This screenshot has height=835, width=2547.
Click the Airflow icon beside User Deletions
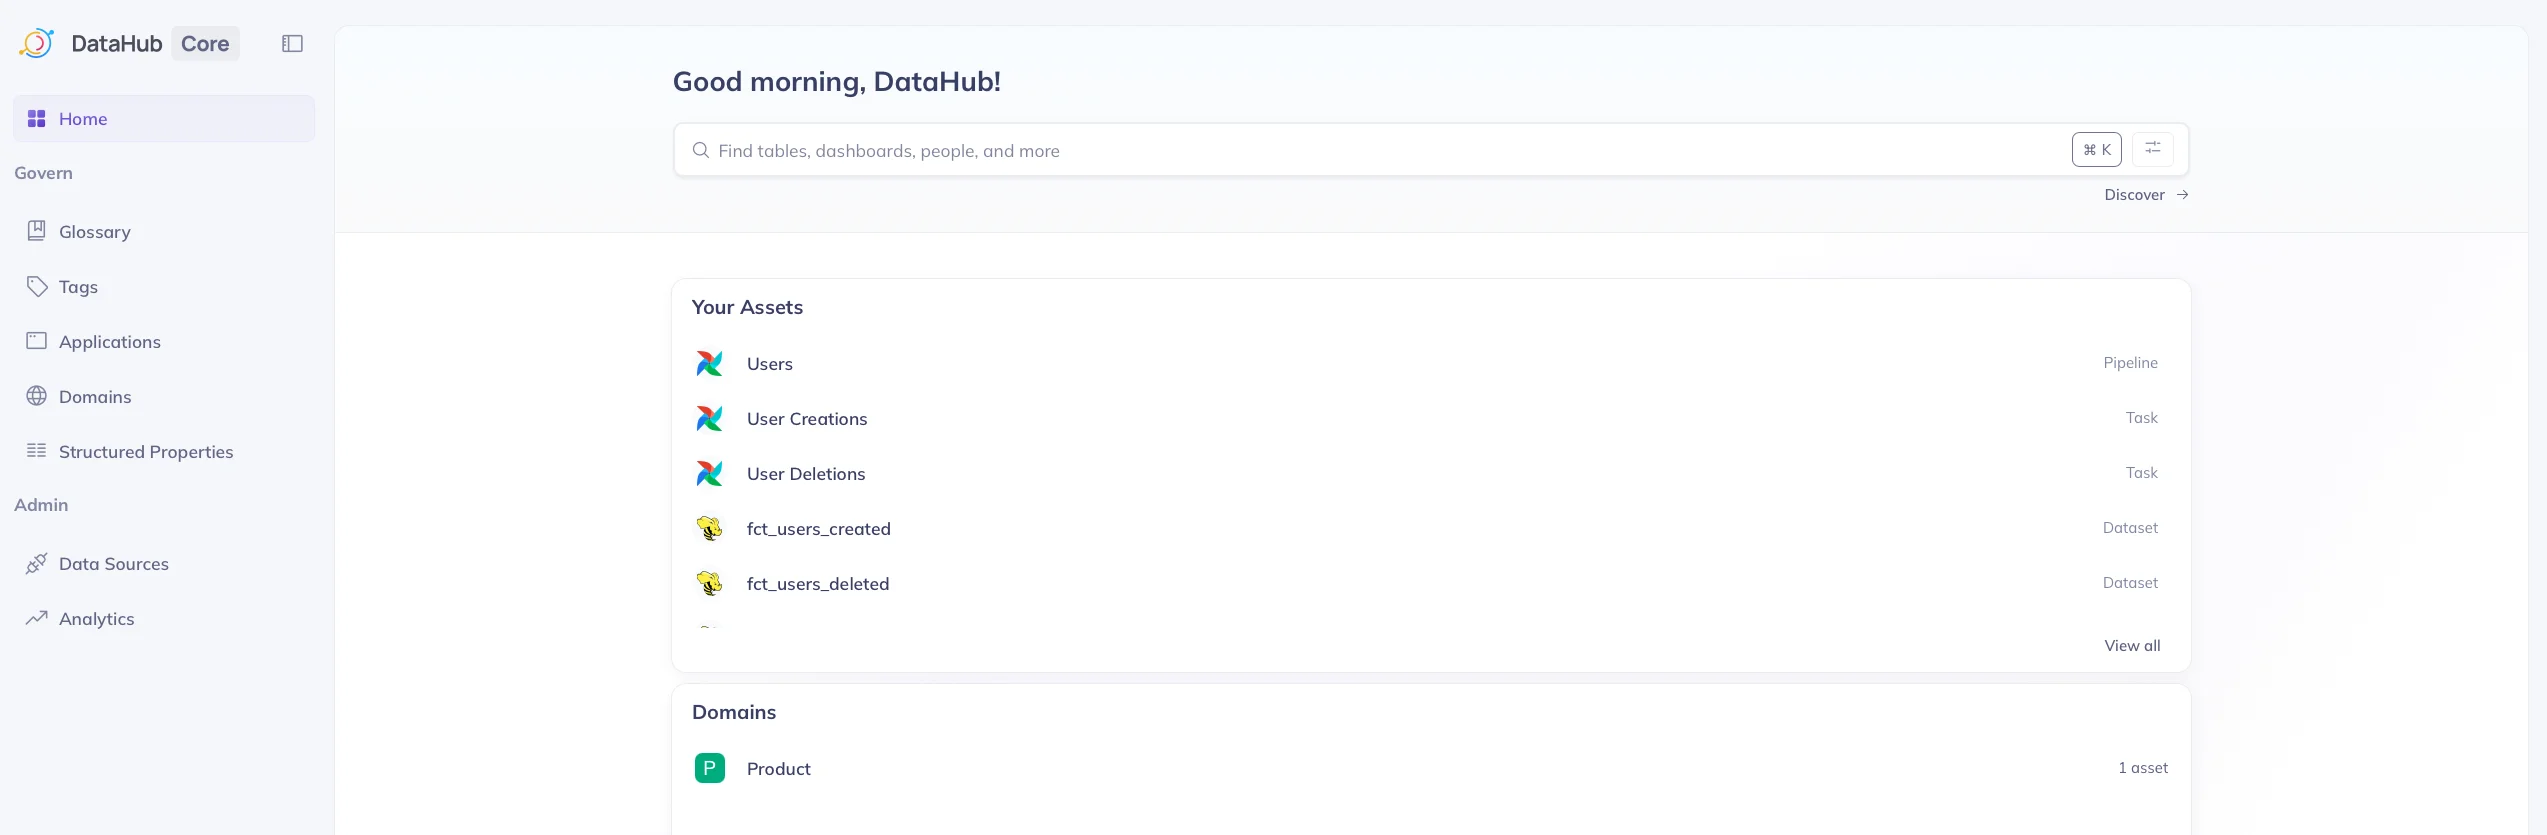coord(710,473)
